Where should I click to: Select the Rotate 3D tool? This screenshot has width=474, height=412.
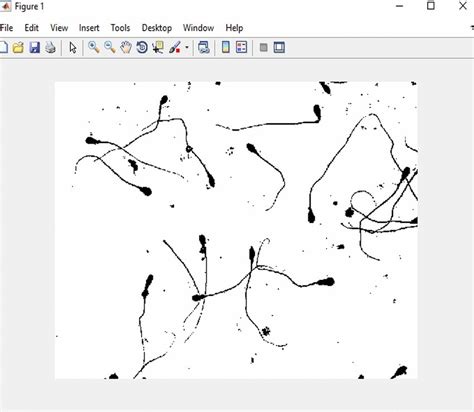click(142, 47)
